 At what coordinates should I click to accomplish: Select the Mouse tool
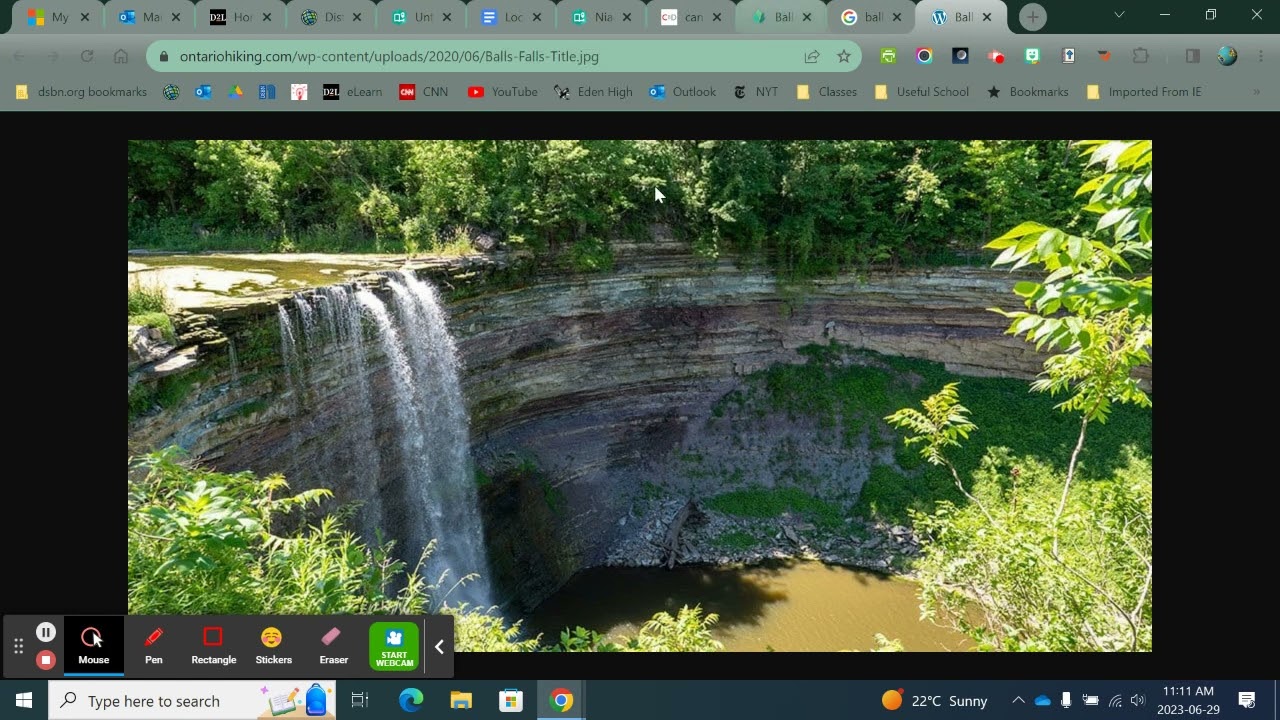click(x=94, y=645)
